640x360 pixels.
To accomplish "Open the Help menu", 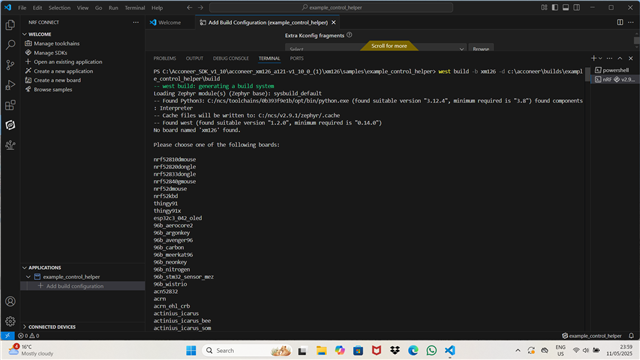I will (157, 8).
